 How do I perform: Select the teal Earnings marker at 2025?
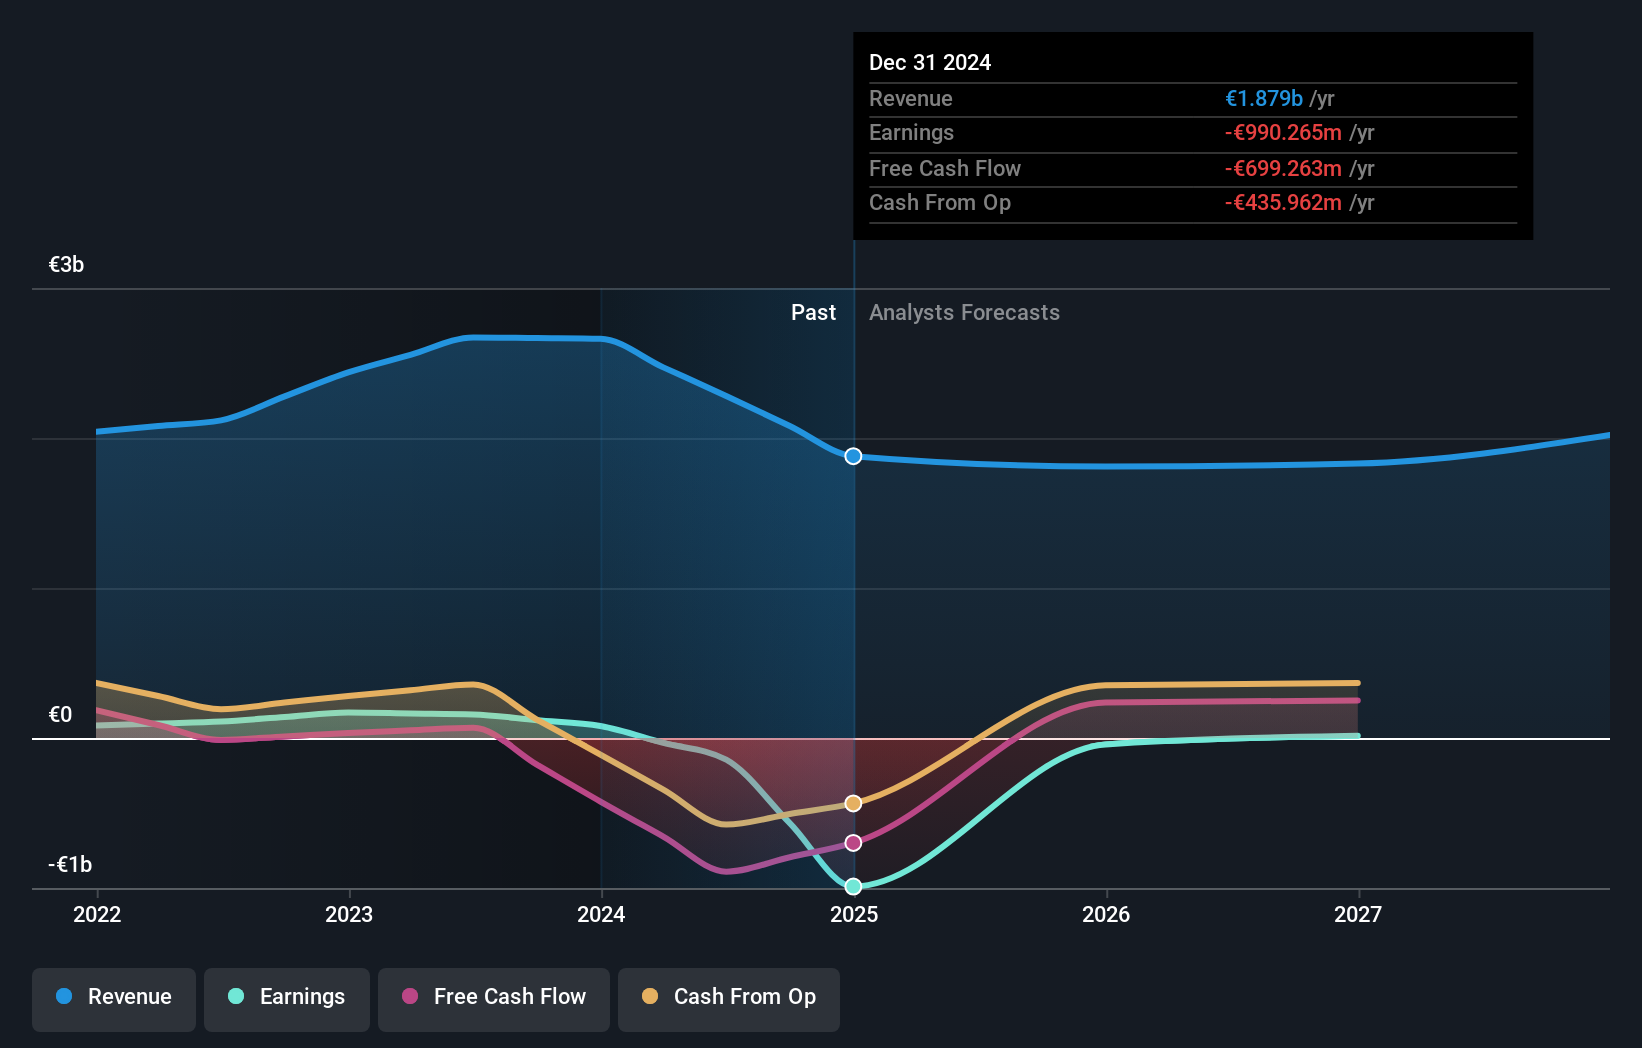tap(853, 885)
